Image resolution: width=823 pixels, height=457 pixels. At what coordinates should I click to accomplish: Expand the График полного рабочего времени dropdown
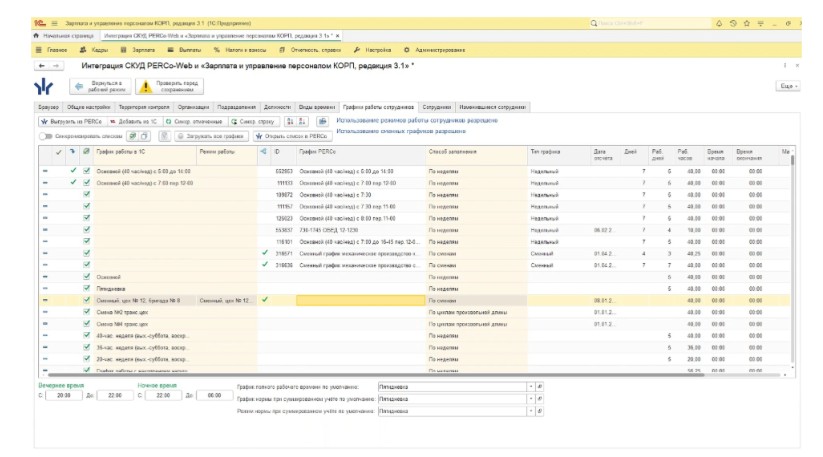click(532, 385)
